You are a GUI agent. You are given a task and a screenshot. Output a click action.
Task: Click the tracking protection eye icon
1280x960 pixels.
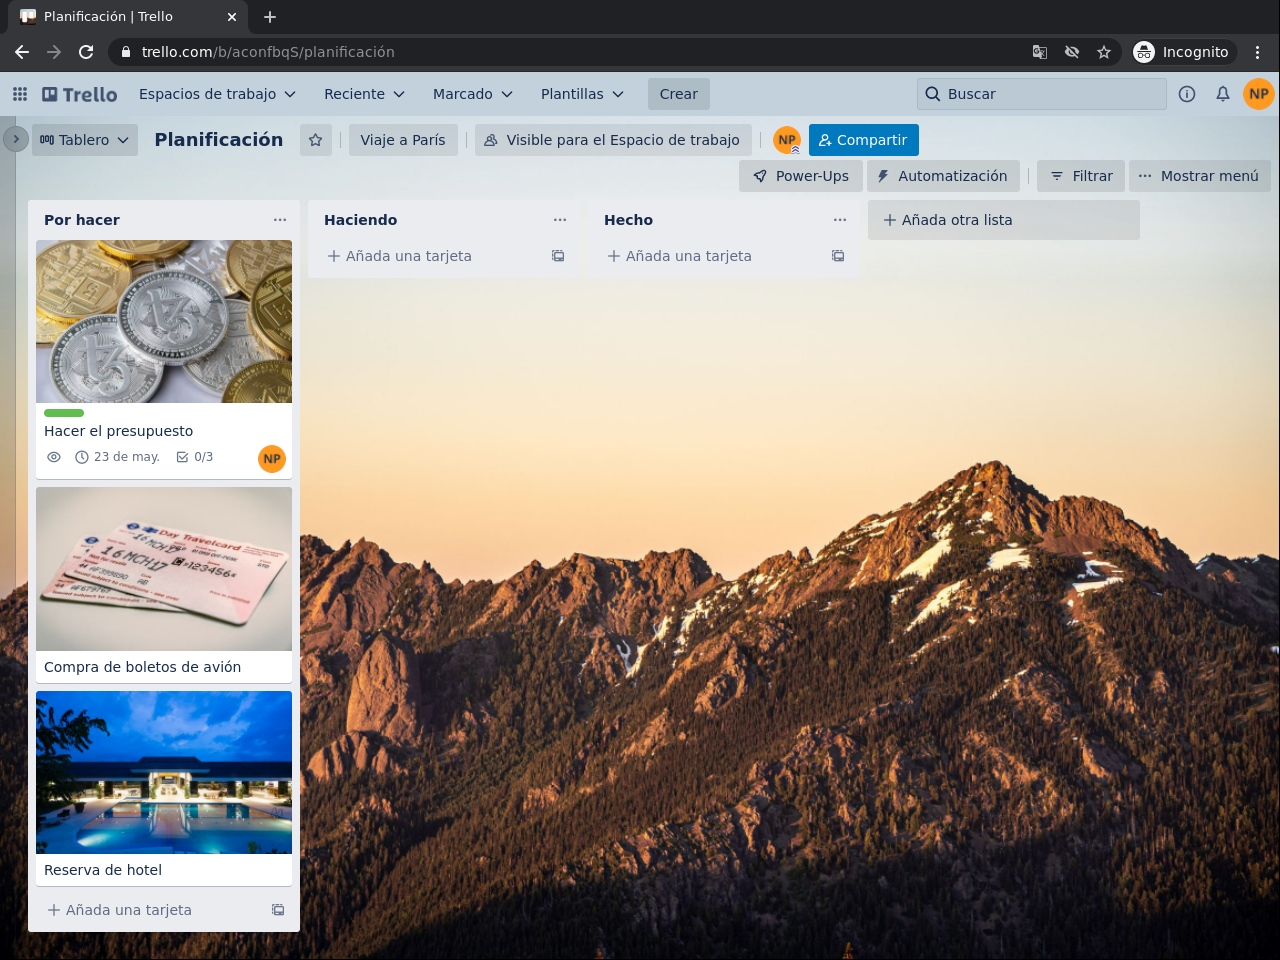[x=1072, y=52]
